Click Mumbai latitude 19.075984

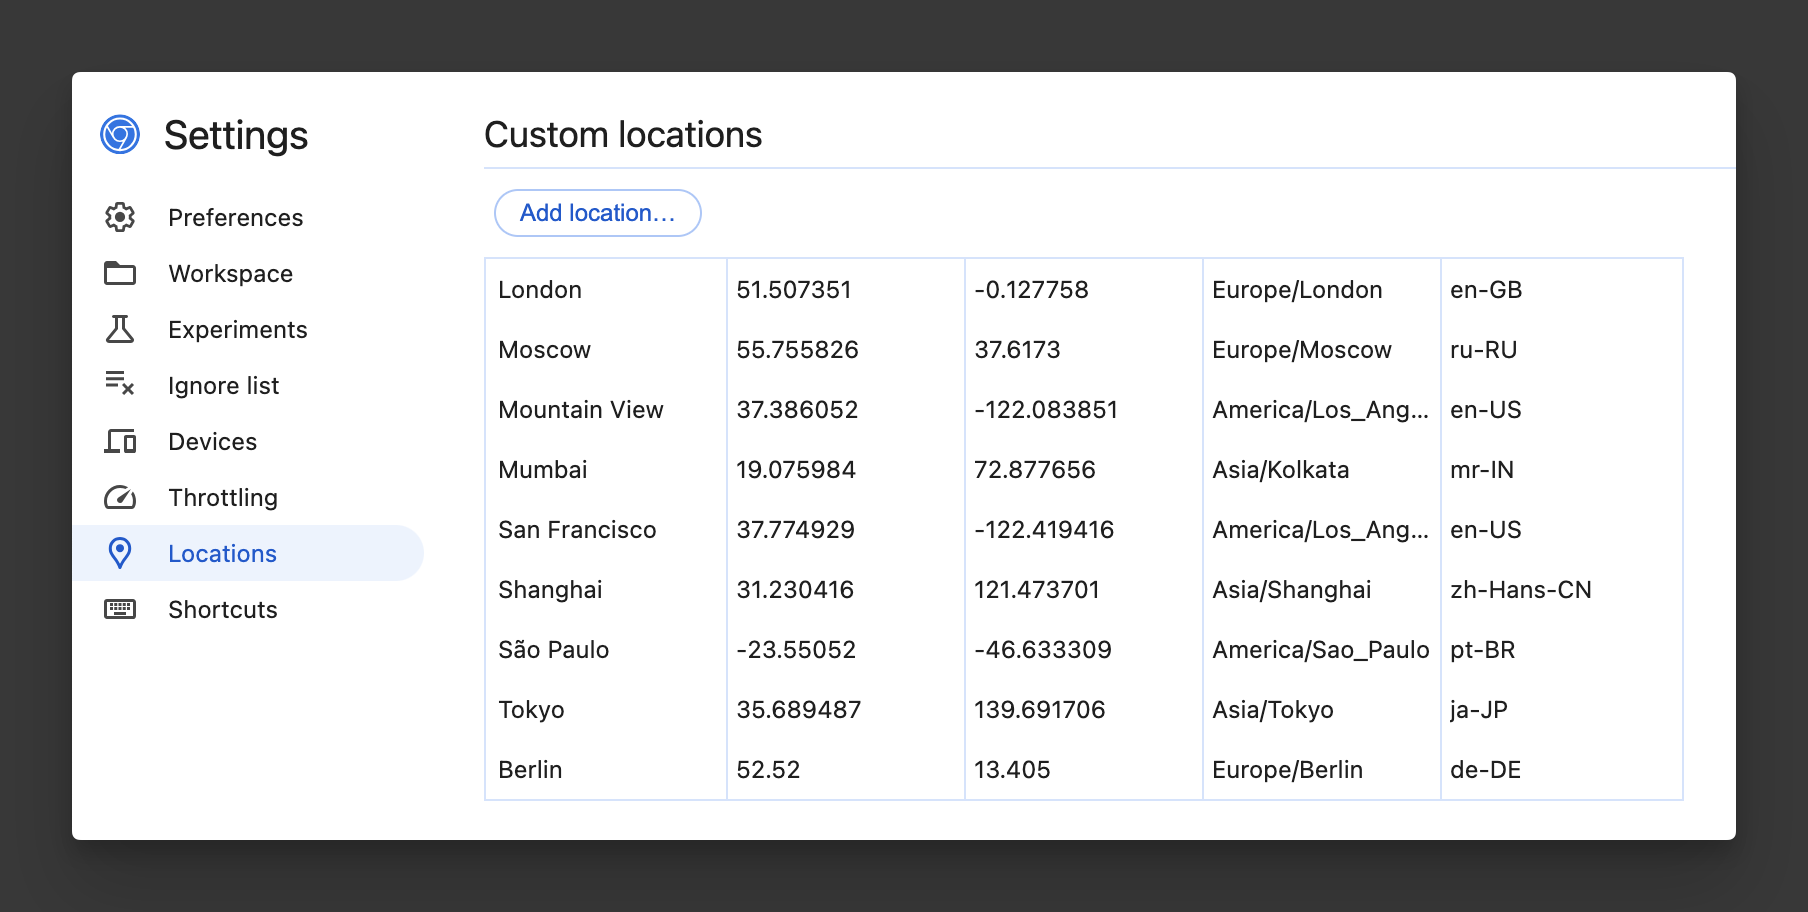796,470
